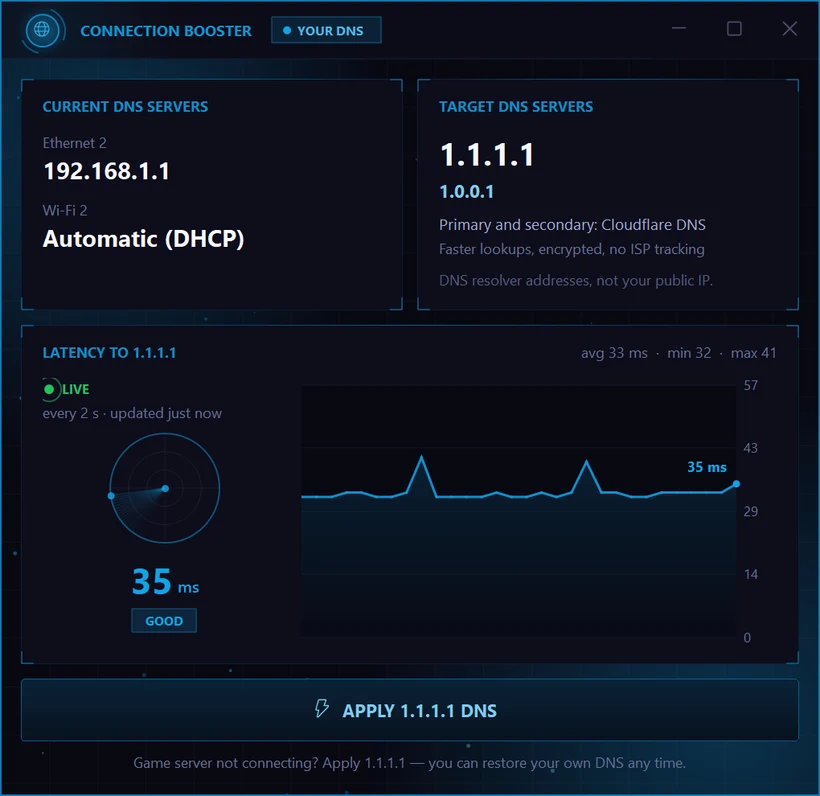Screen dimensions: 820x796
Task: Click the Wi-Fi 2 label
Action: [x=65, y=210]
